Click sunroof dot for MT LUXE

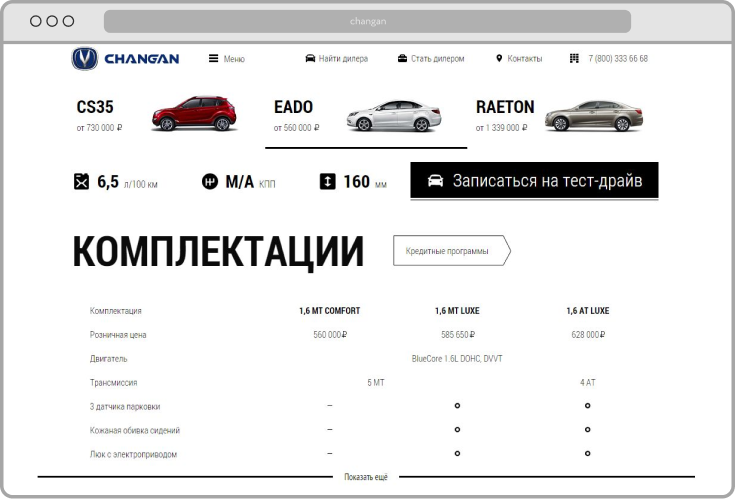(457, 454)
